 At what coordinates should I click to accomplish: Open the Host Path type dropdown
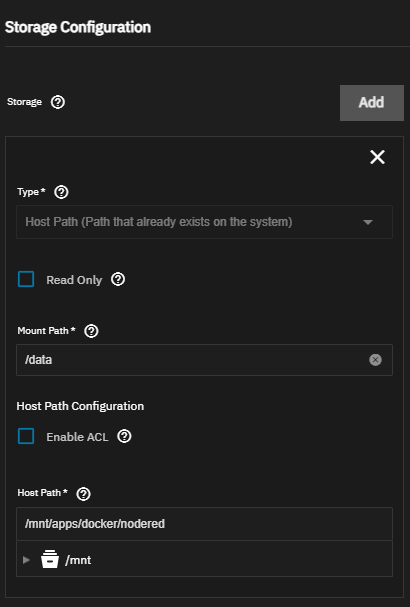click(x=204, y=222)
